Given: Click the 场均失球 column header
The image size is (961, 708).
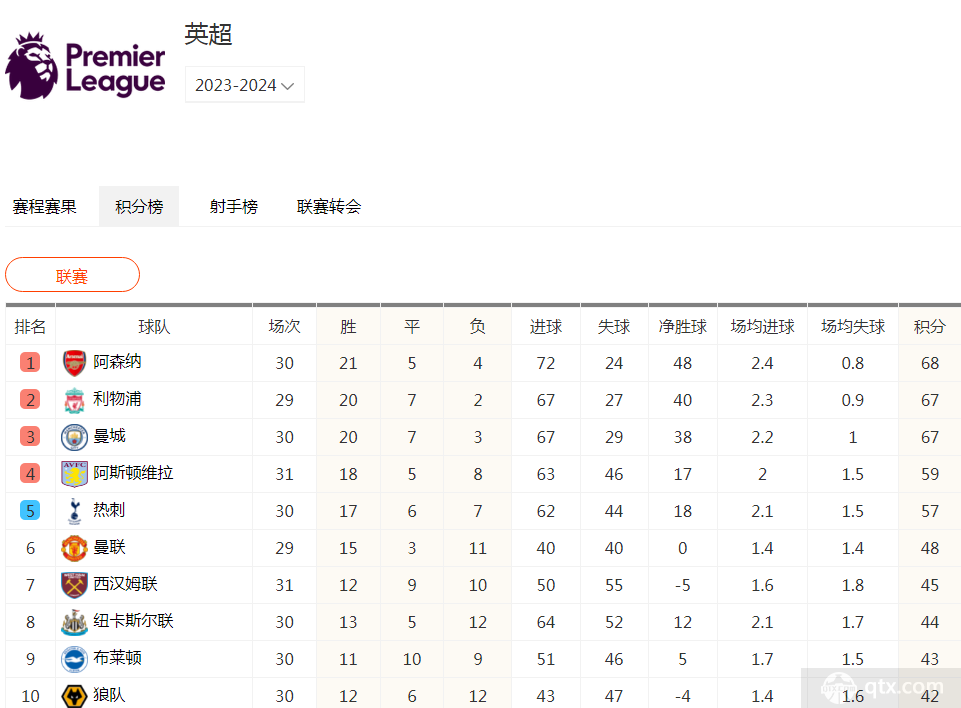Looking at the screenshot, I should [853, 327].
